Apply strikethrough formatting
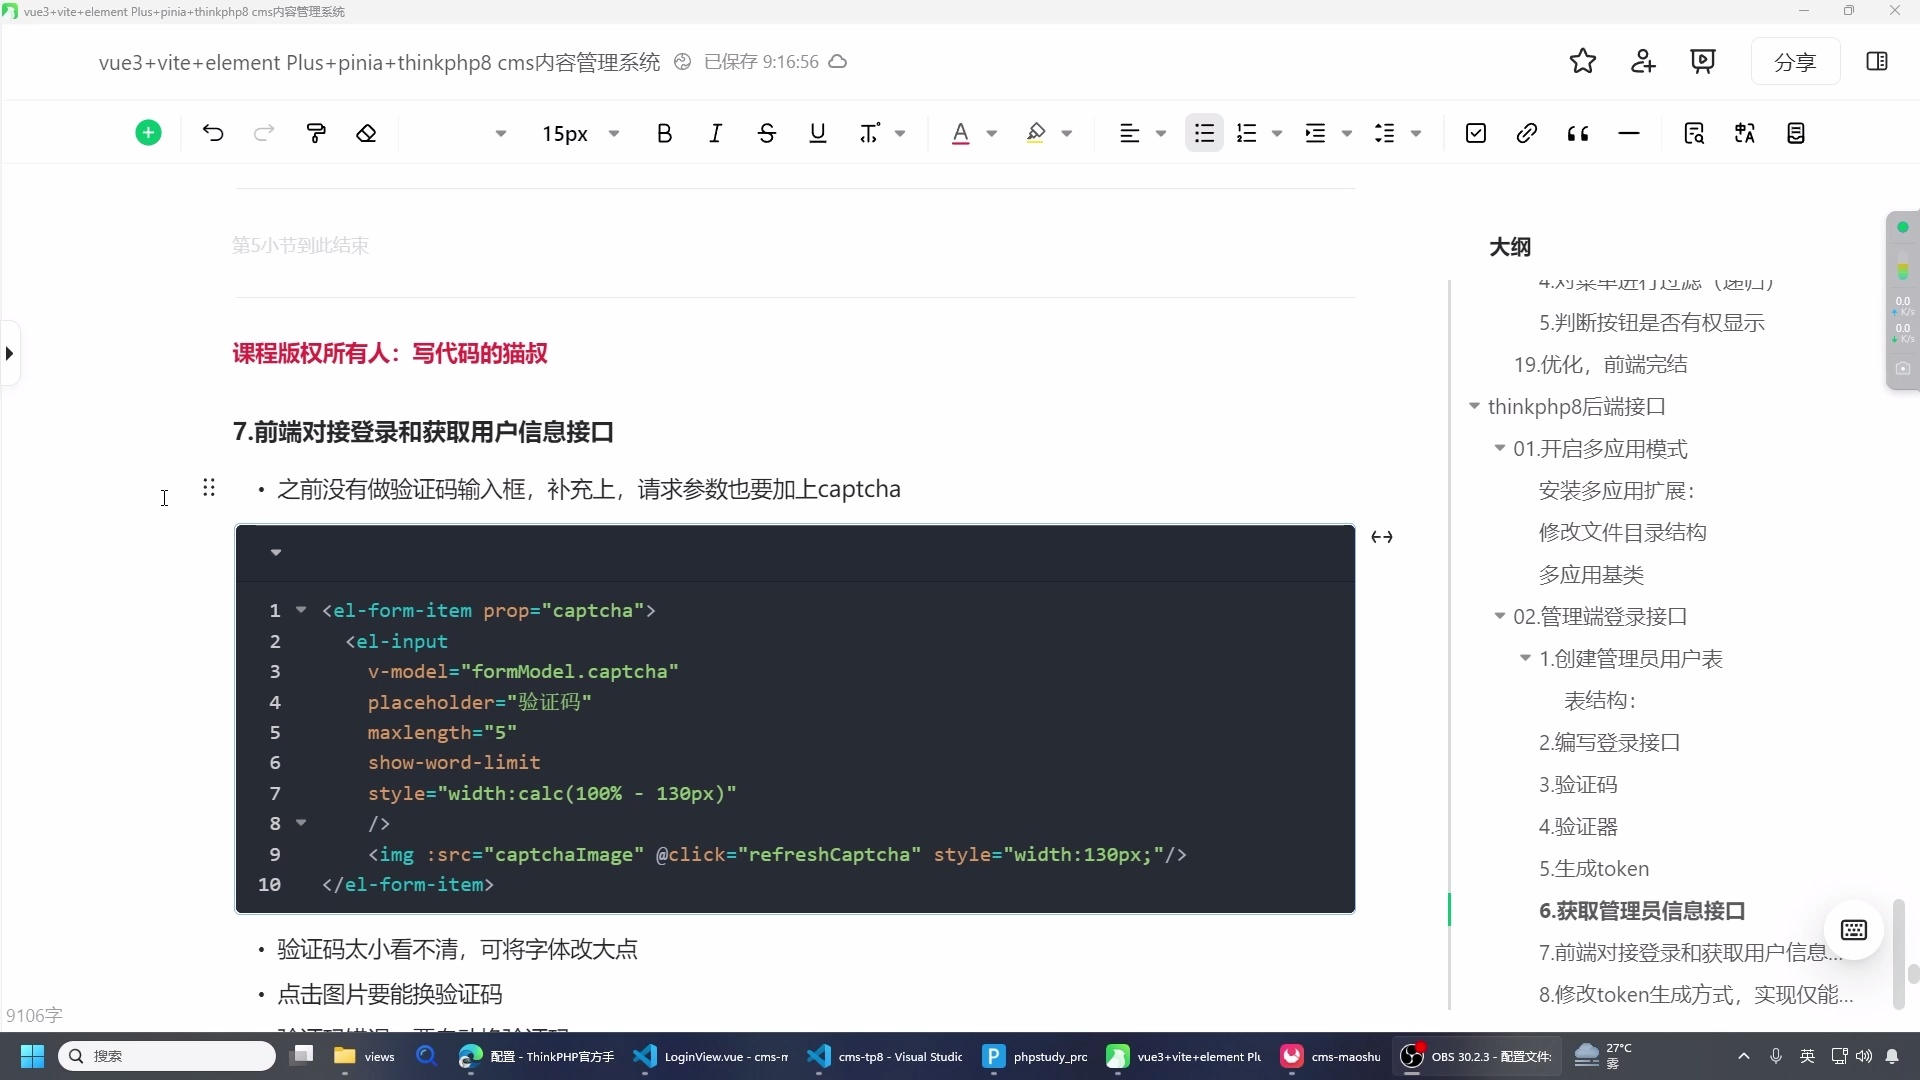The image size is (1920, 1080). pyautogui.click(x=767, y=133)
